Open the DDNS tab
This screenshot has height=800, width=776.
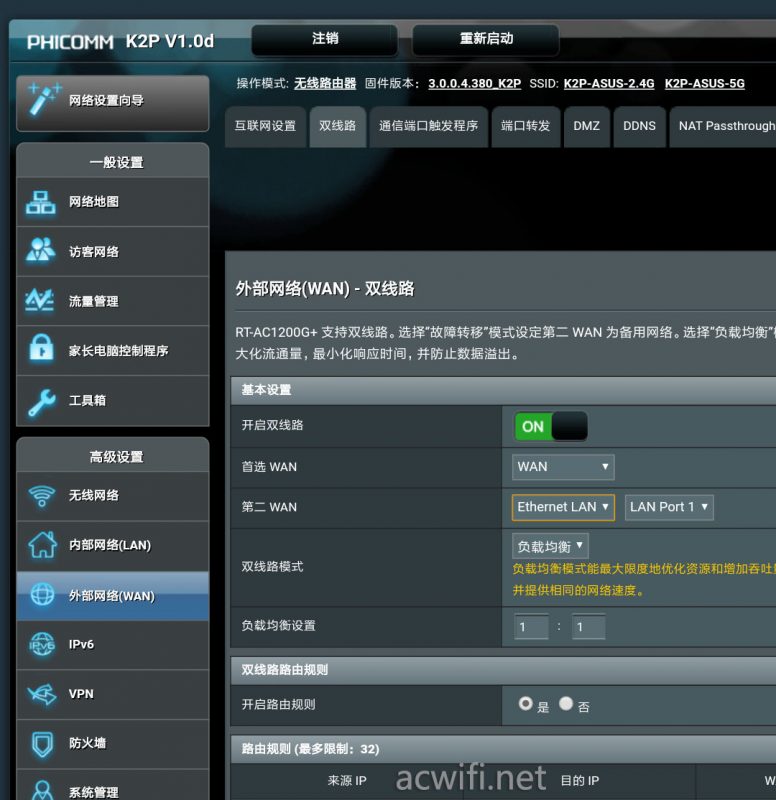(639, 126)
